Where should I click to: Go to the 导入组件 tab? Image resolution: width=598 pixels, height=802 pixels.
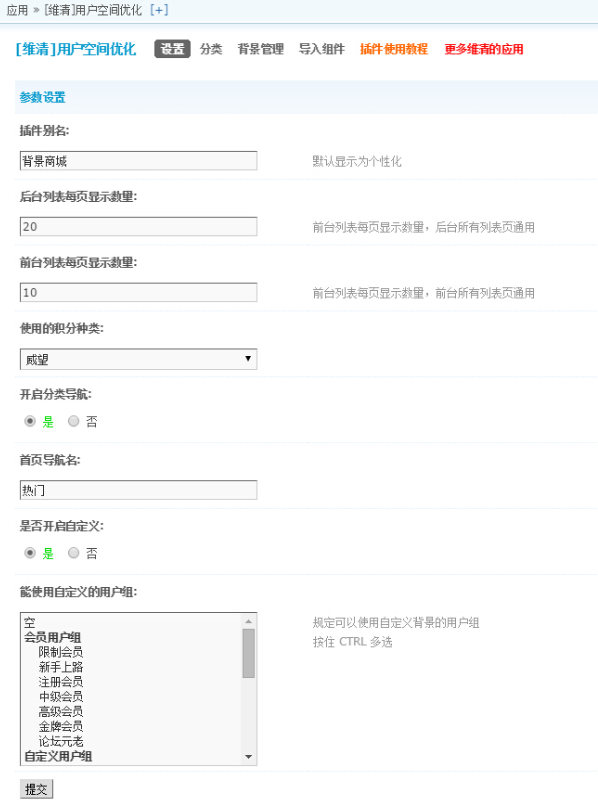[x=322, y=49]
